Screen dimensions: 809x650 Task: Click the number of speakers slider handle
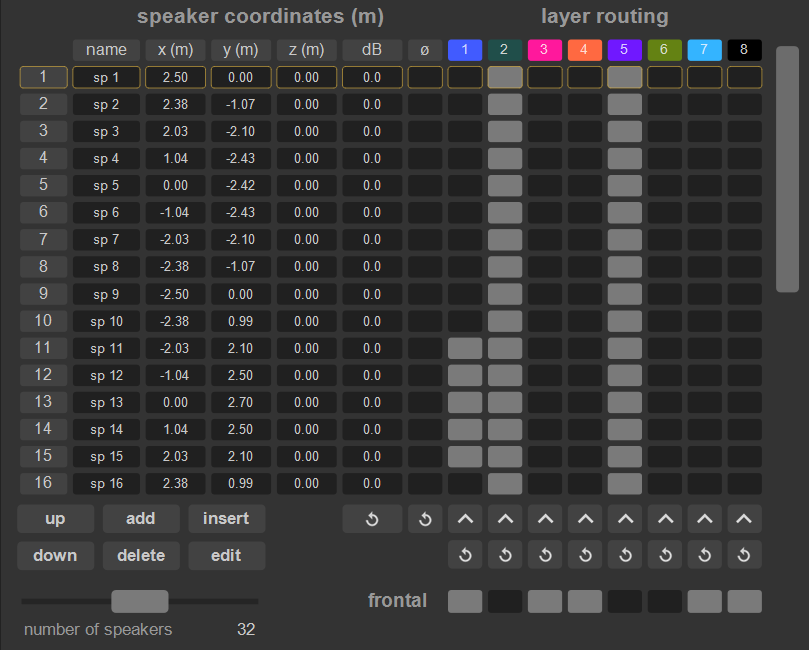coord(140,602)
